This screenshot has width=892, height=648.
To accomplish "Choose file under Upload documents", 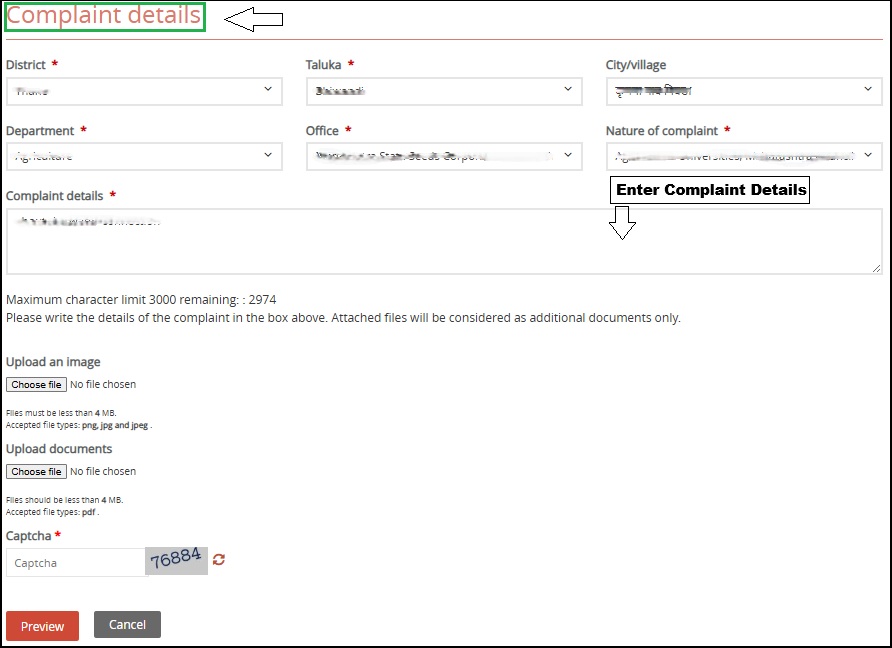I will 37,471.
